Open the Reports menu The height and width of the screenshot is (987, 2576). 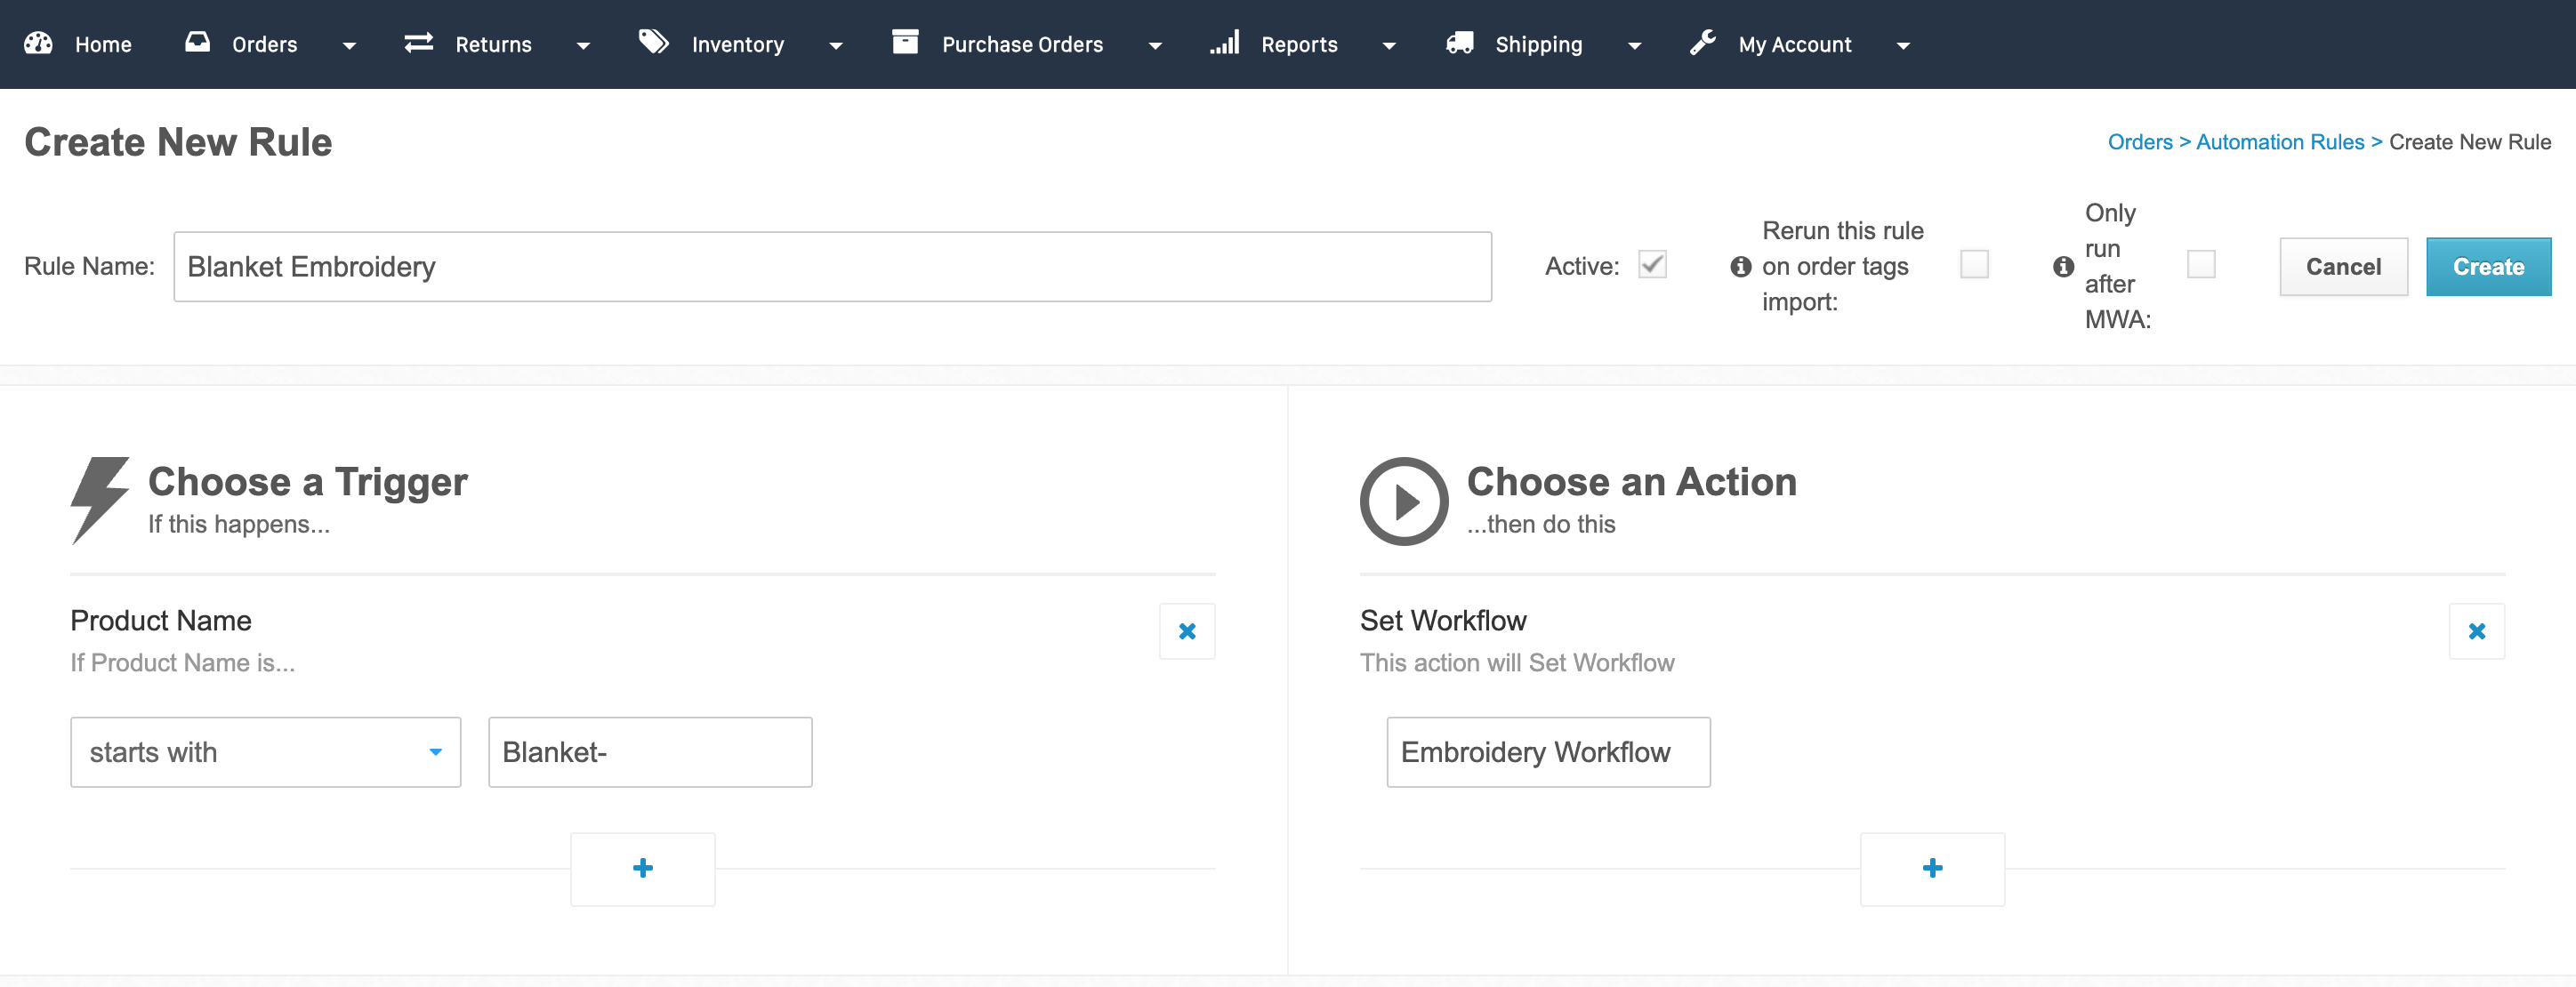[x=1299, y=45]
